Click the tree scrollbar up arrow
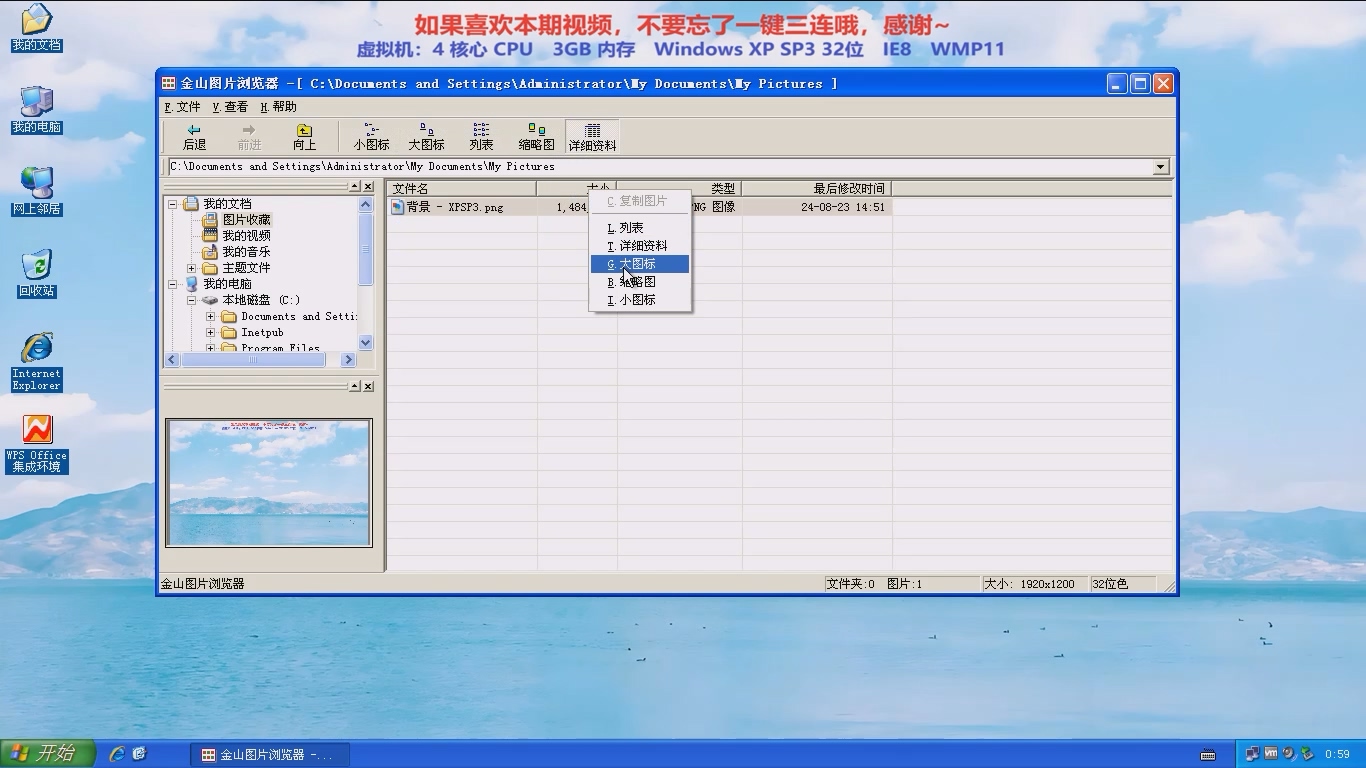 click(365, 204)
